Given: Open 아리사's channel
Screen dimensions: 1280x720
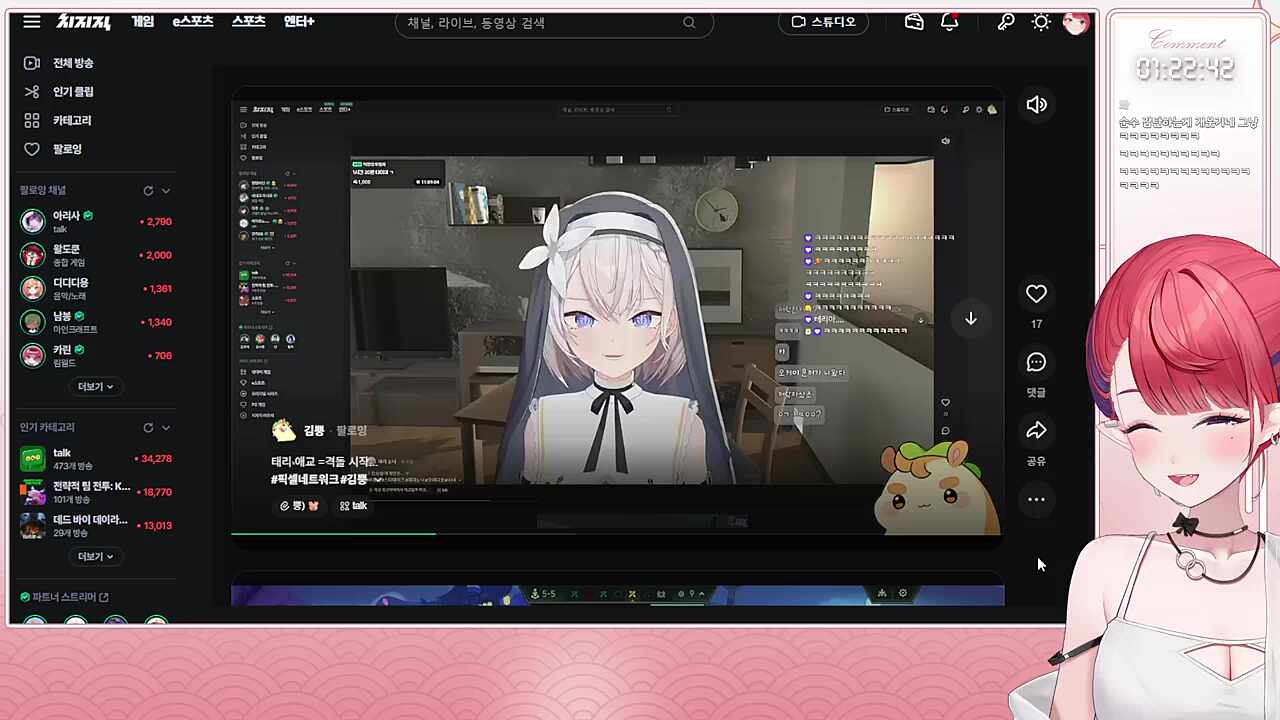Looking at the screenshot, I should pos(96,222).
